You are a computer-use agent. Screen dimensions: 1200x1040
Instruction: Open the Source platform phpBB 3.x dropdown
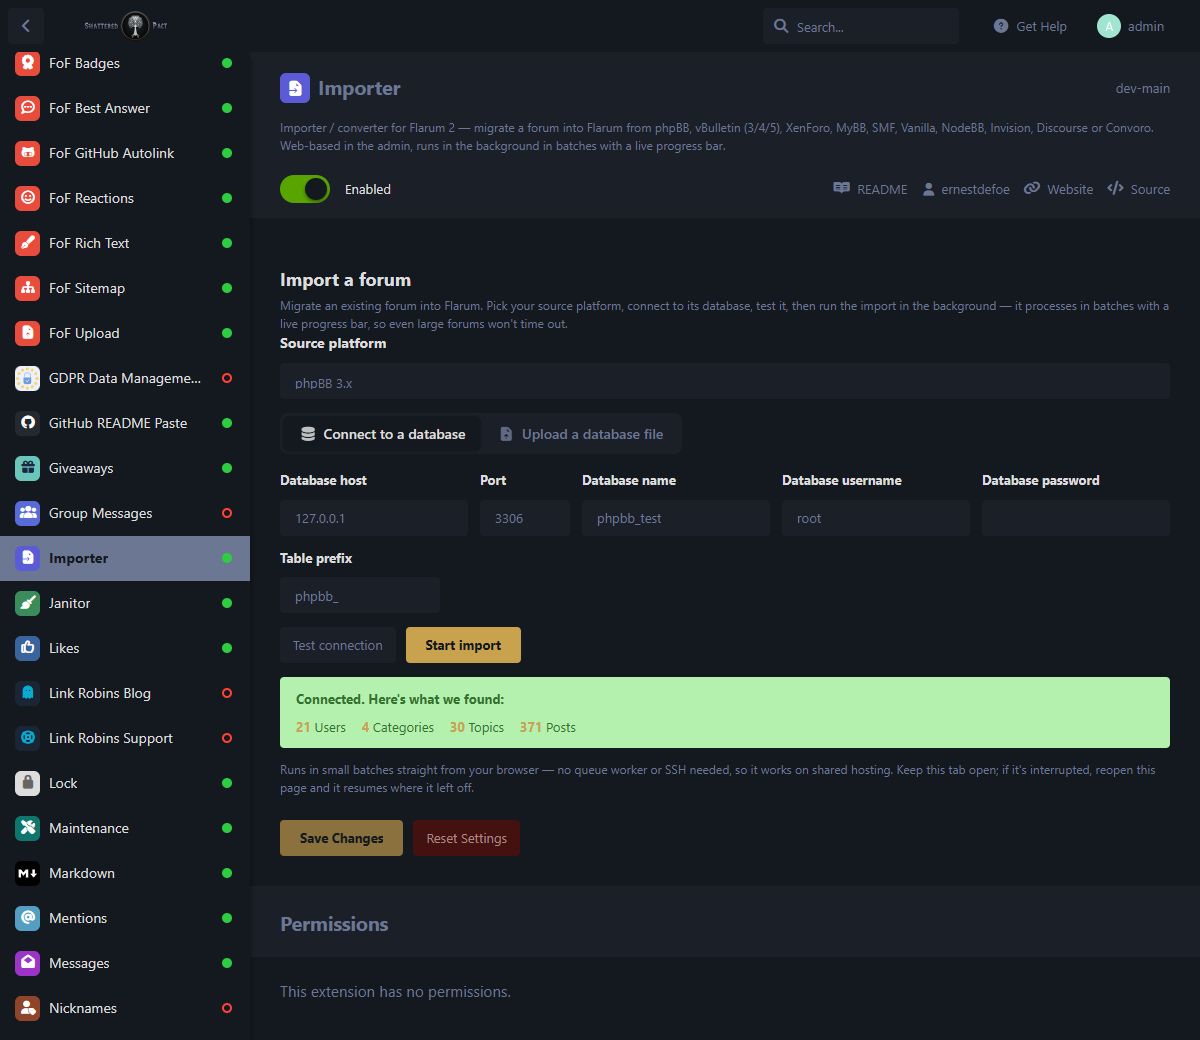pyautogui.click(x=725, y=382)
